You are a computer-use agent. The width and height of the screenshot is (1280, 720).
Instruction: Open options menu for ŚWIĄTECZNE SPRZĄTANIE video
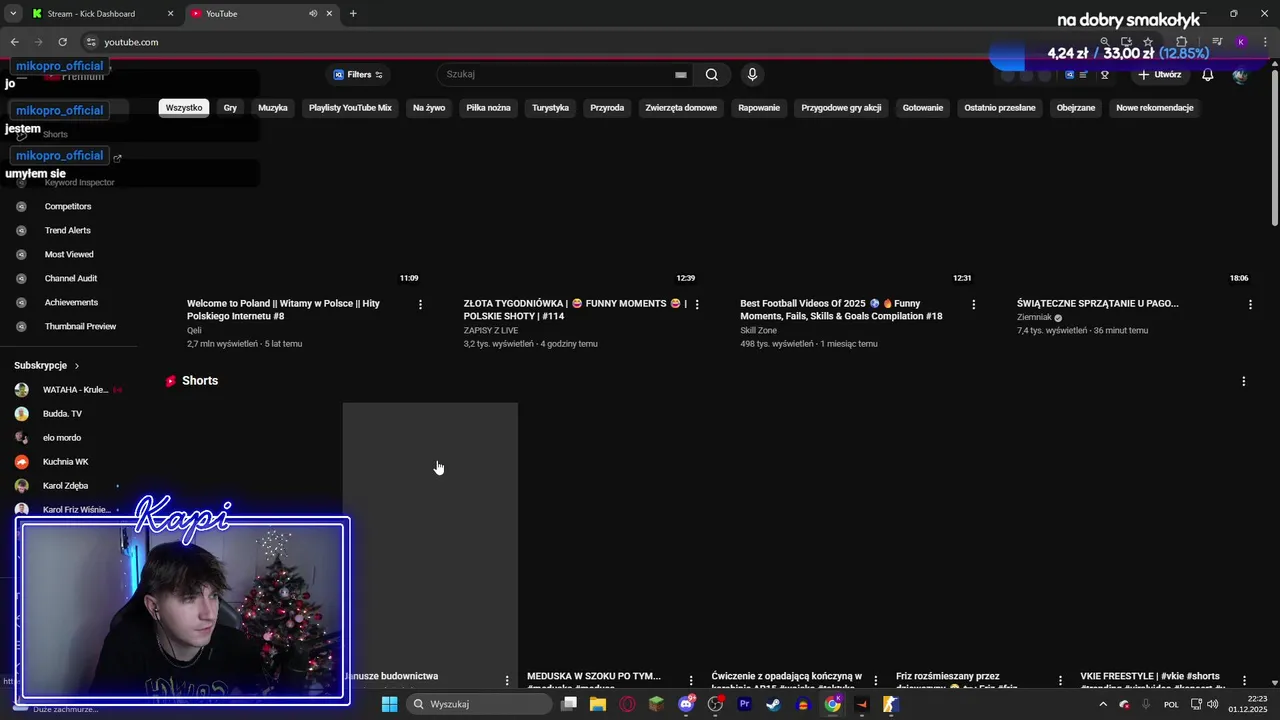pos(1250,304)
